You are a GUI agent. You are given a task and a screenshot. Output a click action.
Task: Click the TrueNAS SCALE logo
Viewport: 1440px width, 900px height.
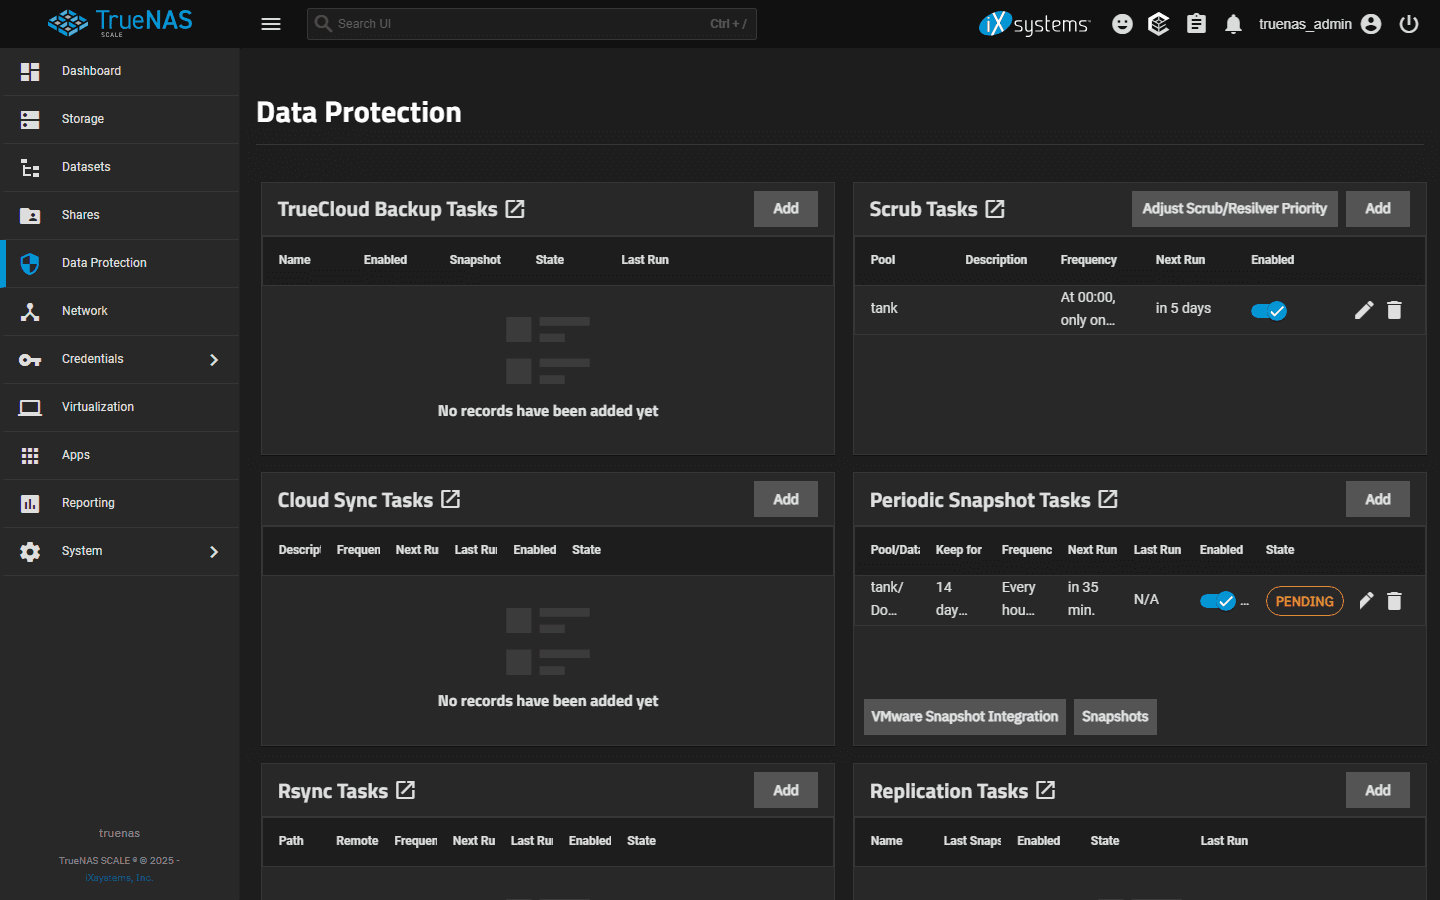click(x=120, y=23)
